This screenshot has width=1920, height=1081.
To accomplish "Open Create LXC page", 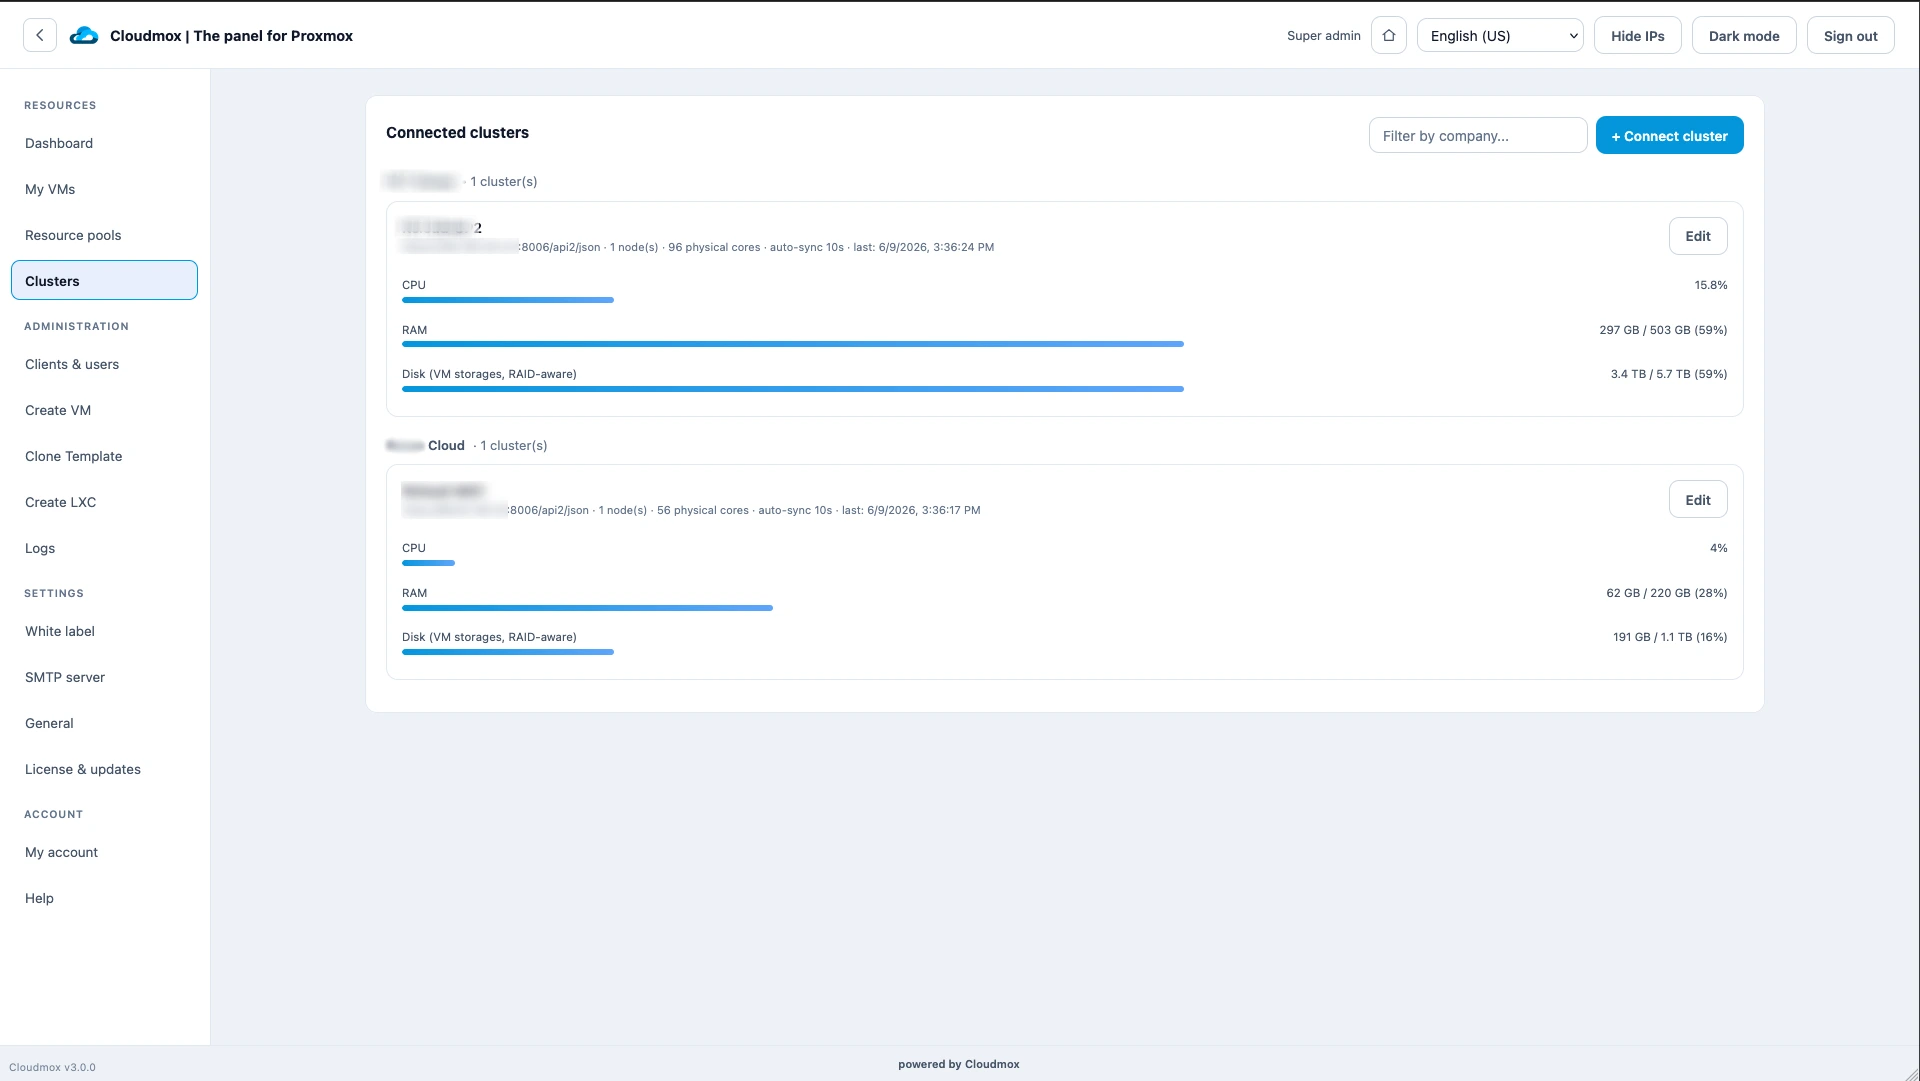I will tap(104, 502).
